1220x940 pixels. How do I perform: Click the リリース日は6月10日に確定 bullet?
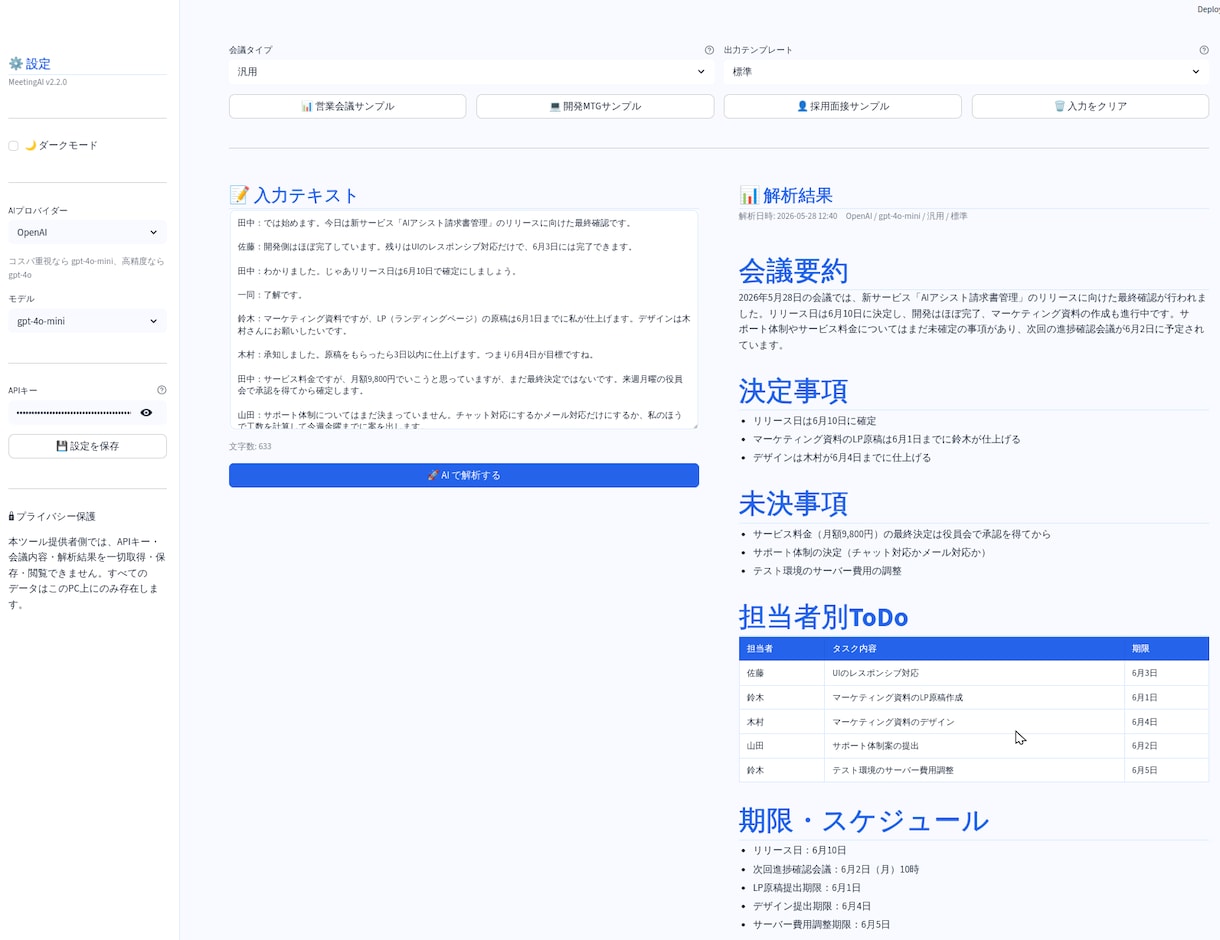click(815, 421)
